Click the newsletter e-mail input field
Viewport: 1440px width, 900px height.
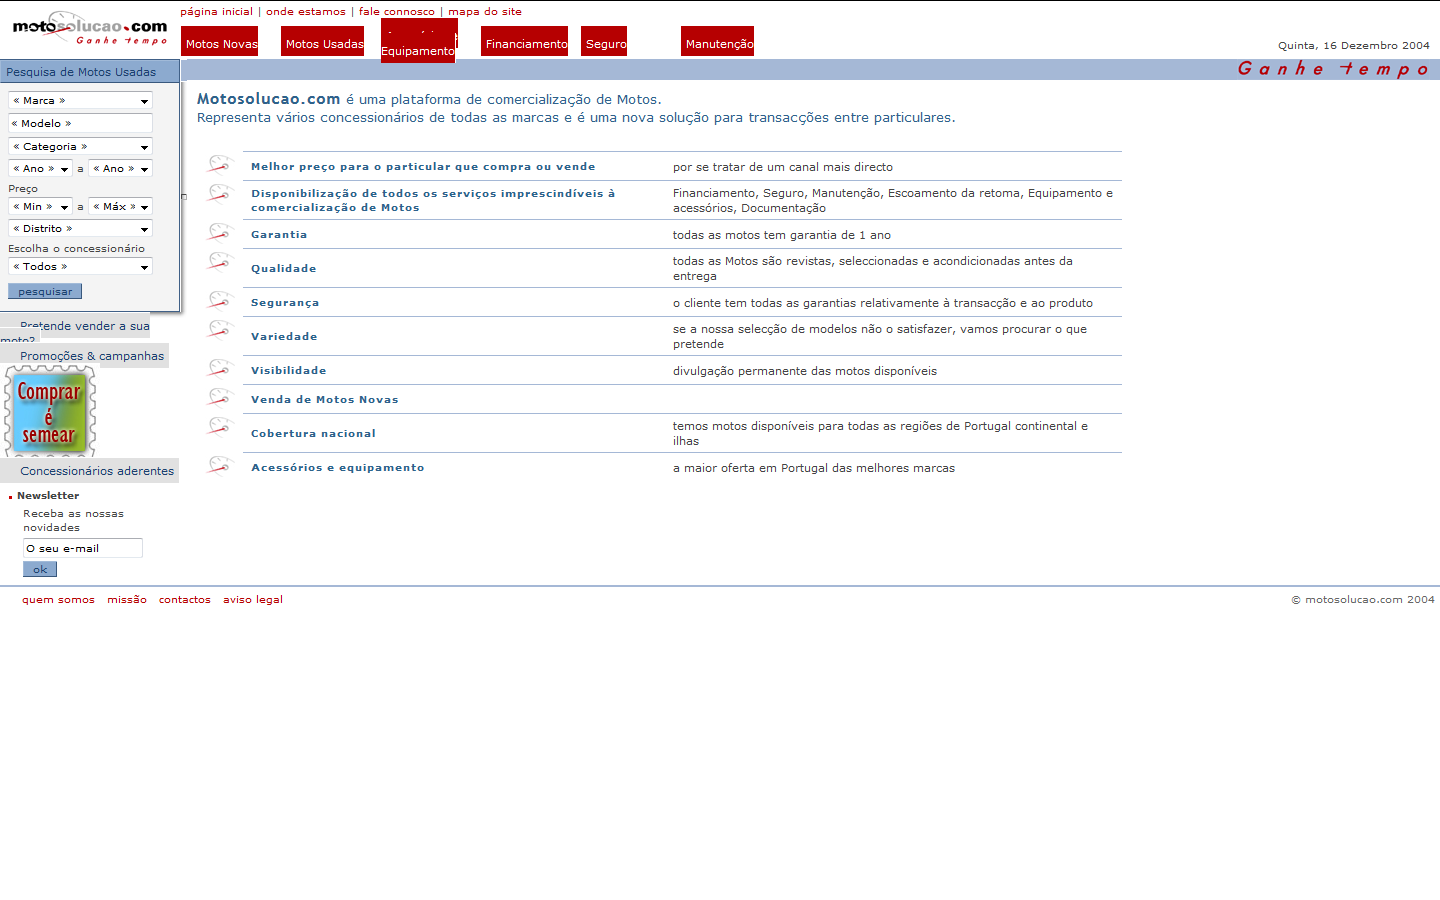[x=82, y=548]
